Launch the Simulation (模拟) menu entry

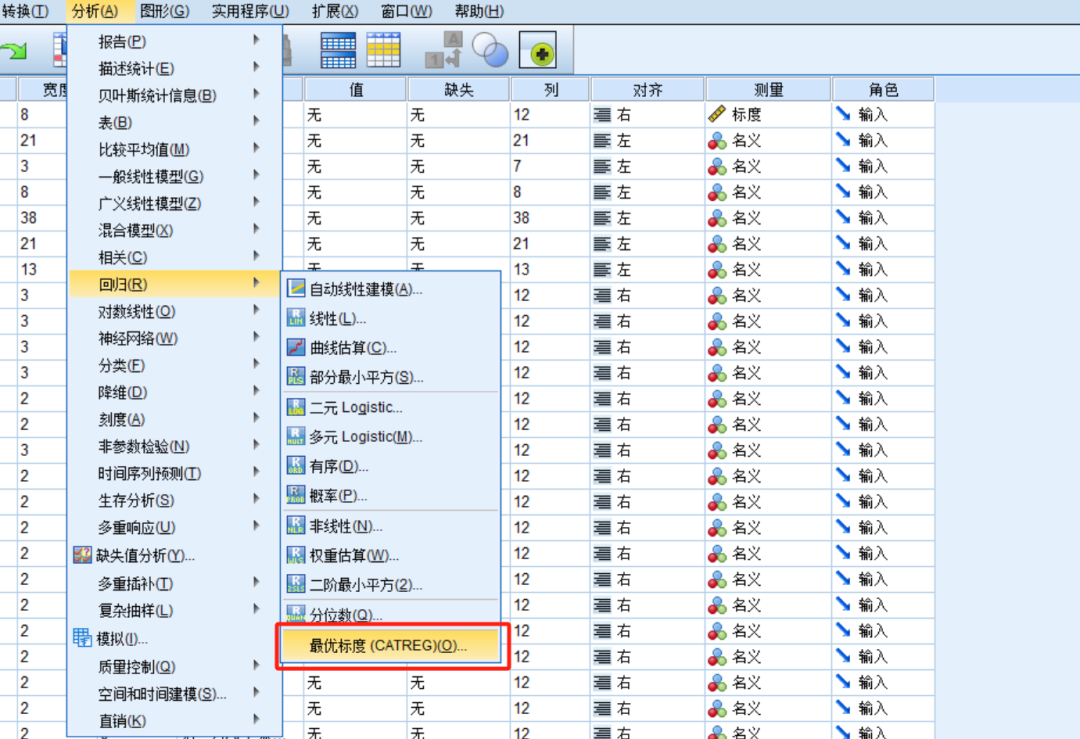click(122, 639)
